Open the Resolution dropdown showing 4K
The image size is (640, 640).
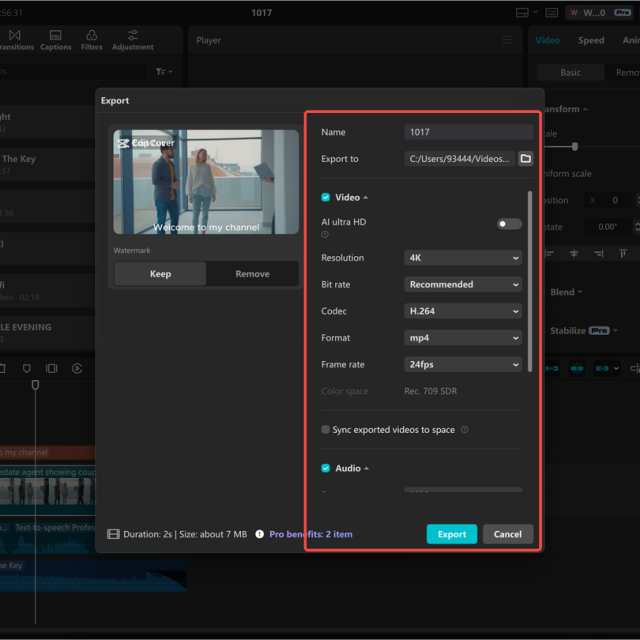pos(464,258)
